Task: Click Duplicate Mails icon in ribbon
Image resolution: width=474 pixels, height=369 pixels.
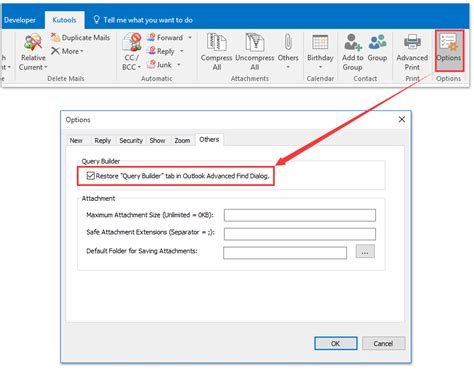Action: [x=55, y=37]
